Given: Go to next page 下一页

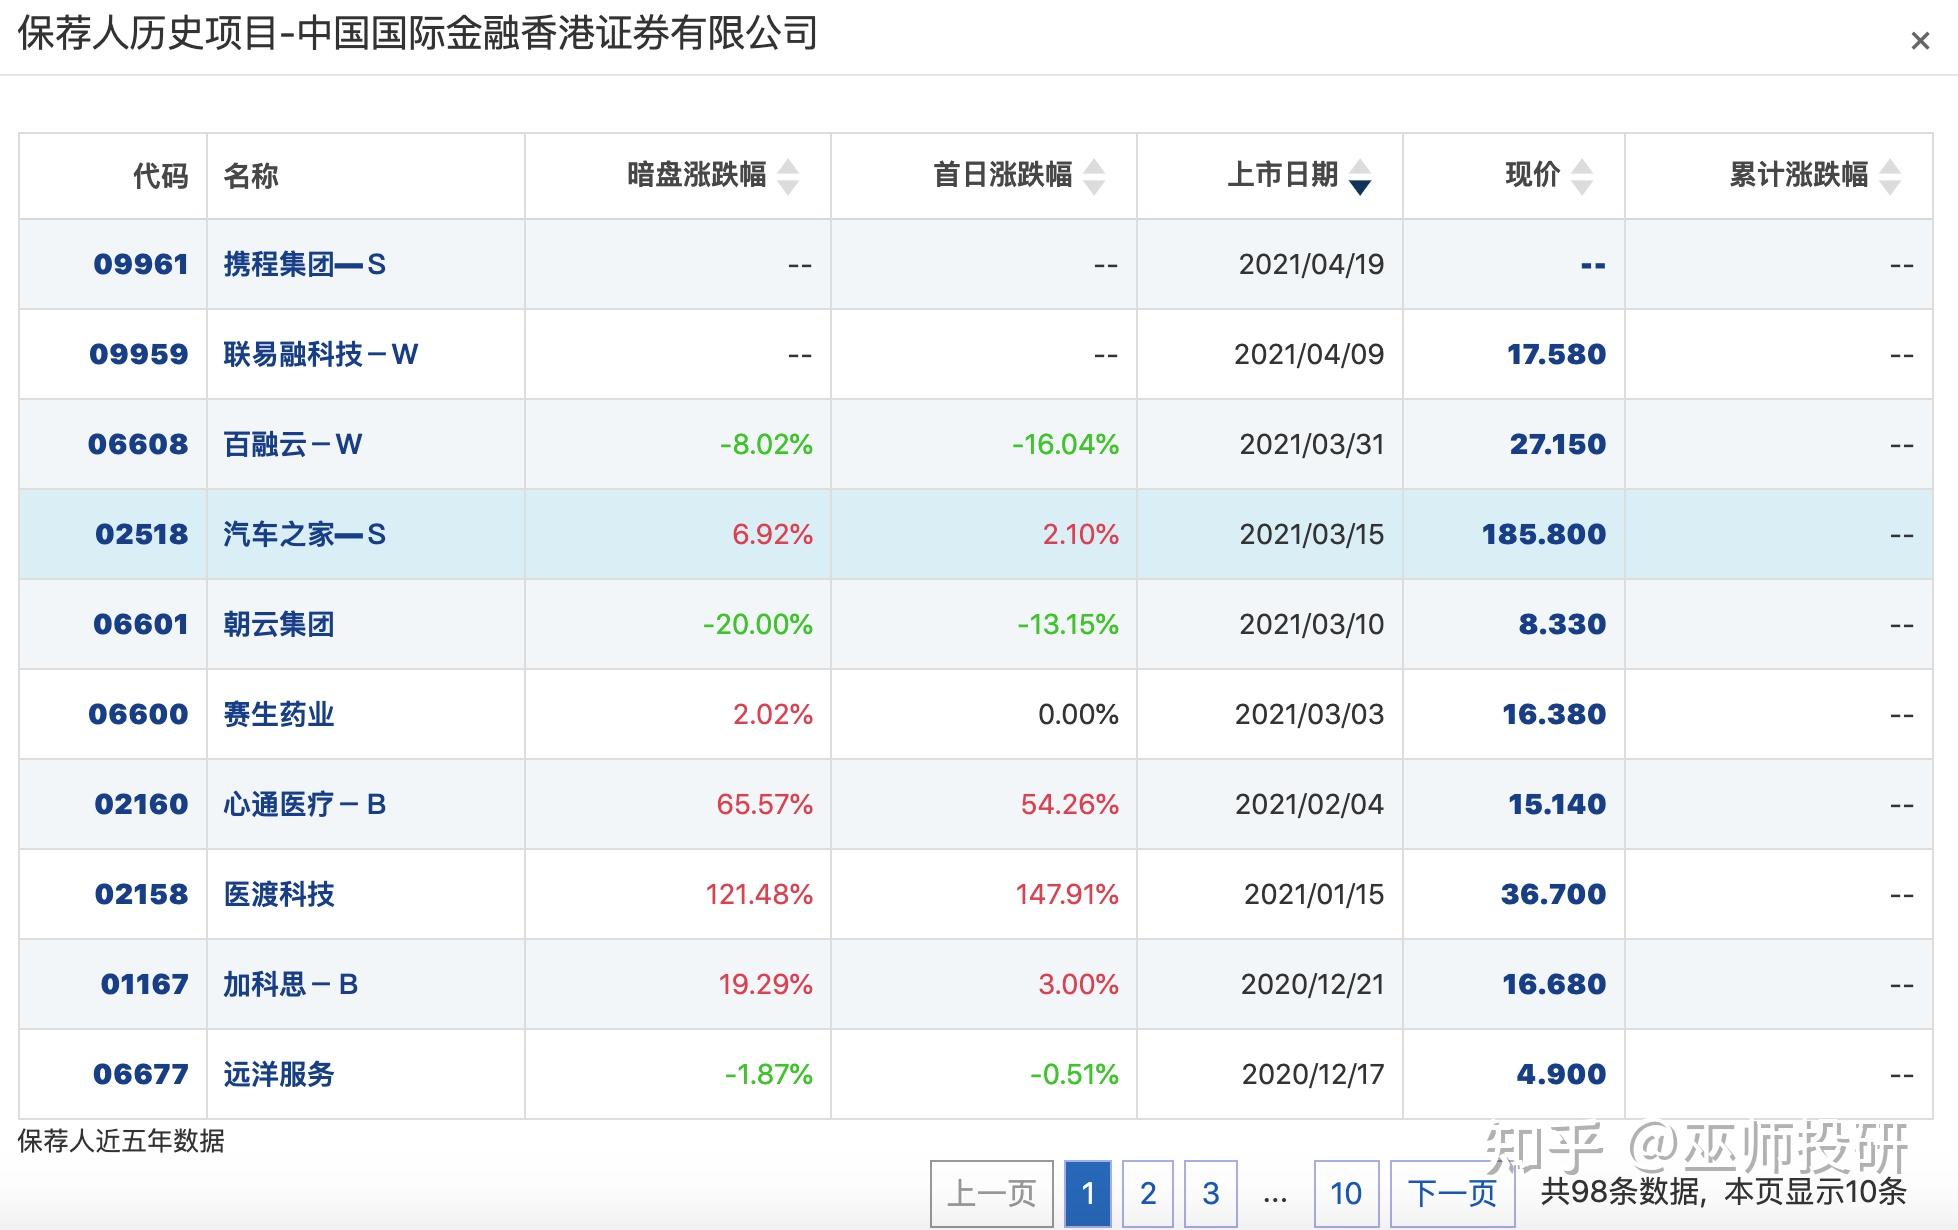Looking at the screenshot, I should pos(1452,1193).
